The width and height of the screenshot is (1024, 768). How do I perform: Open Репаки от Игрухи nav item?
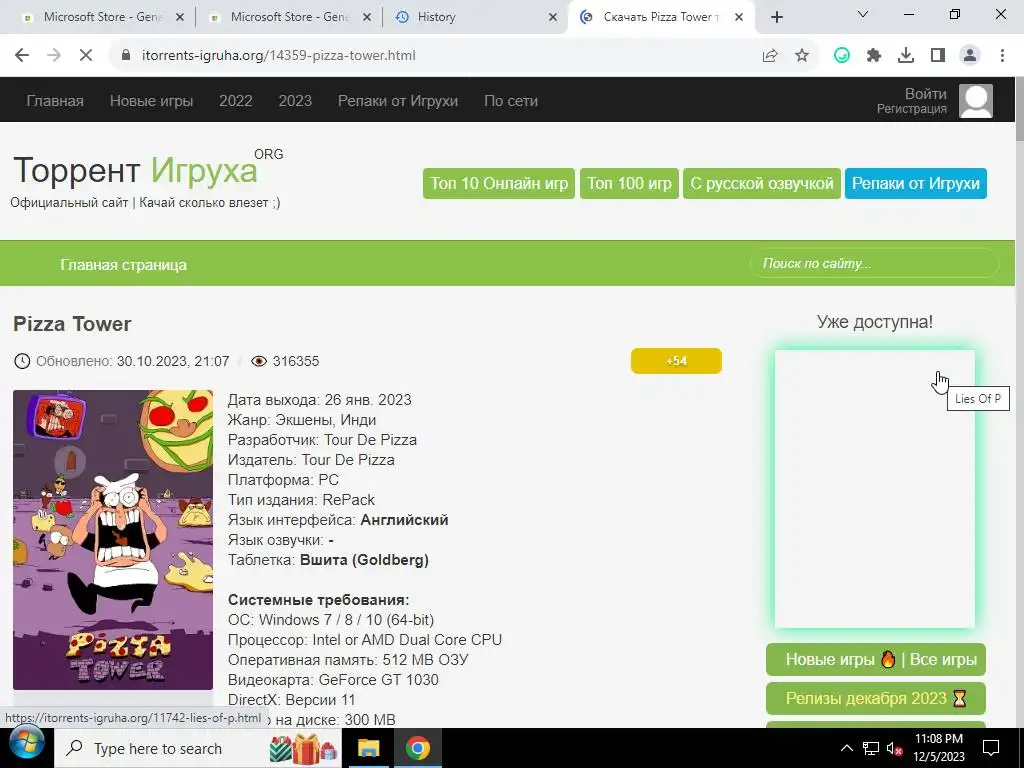tap(398, 101)
